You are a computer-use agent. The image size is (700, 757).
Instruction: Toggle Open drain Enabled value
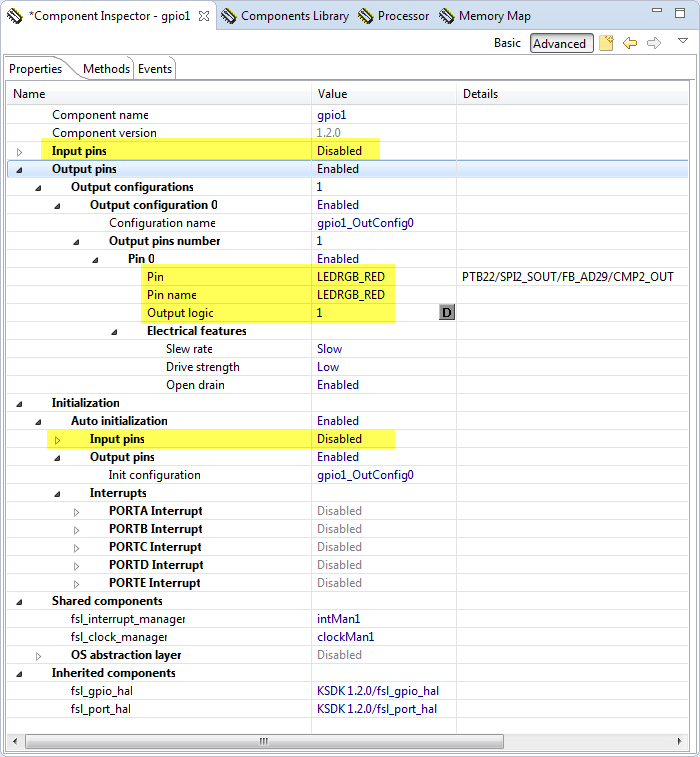point(338,385)
